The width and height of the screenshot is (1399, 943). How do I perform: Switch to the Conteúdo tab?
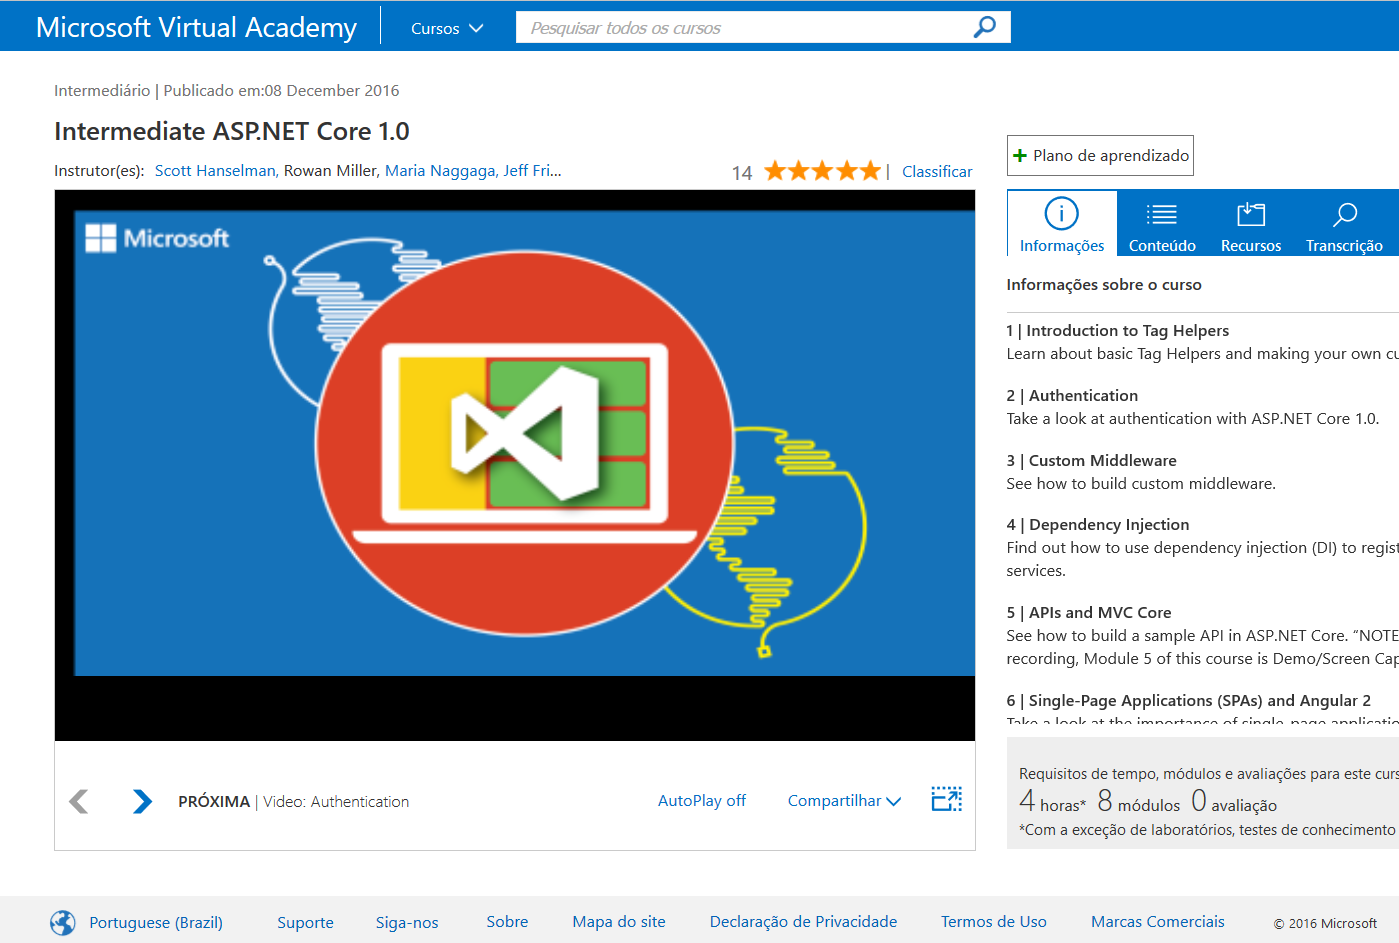tap(1162, 224)
